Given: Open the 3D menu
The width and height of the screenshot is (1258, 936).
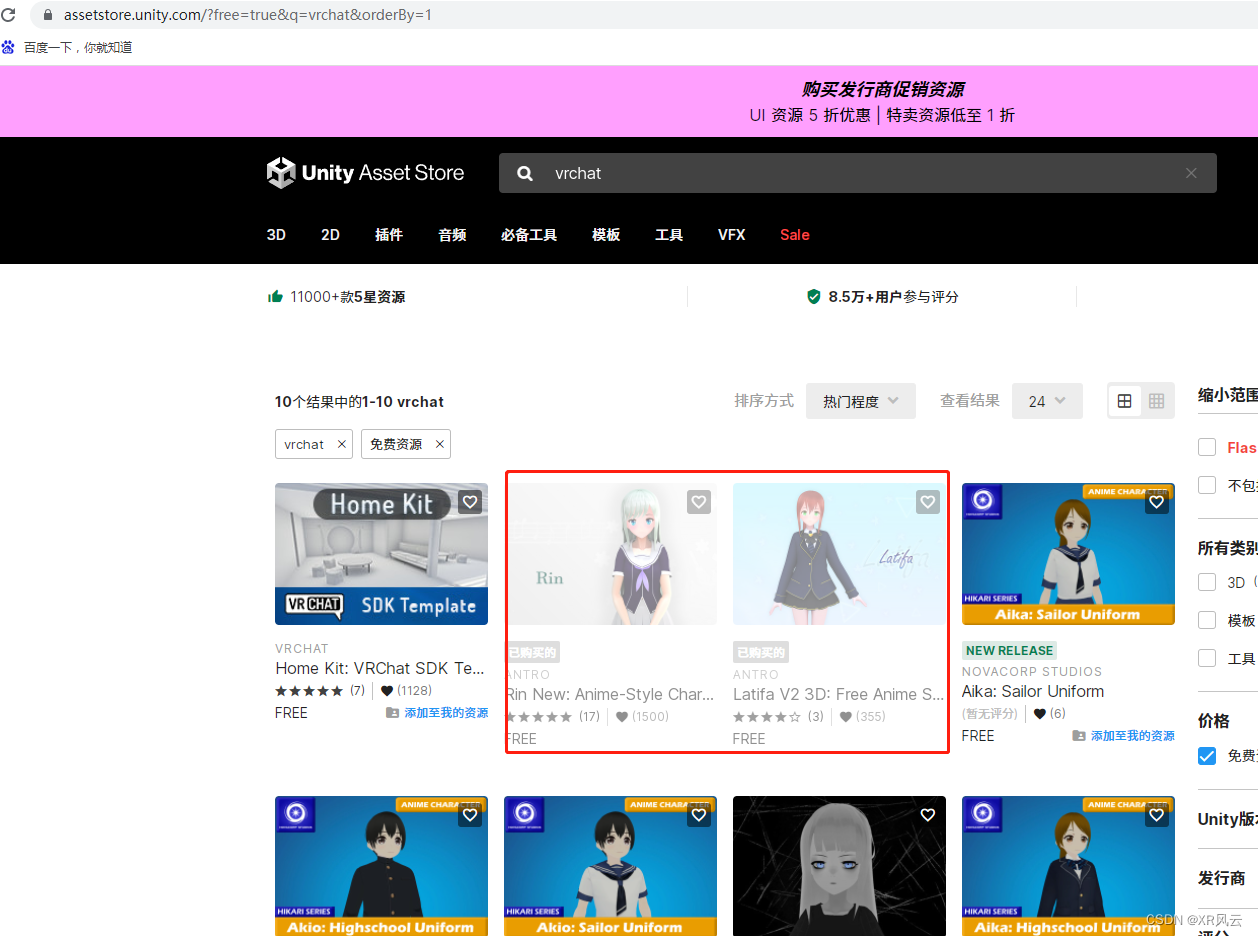Looking at the screenshot, I should click(276, 235).
